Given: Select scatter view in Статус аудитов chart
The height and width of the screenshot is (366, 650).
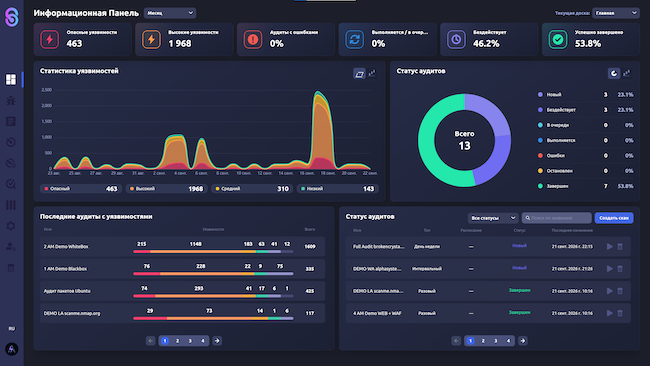Looking at the screenshot, I should coord(627,73).
